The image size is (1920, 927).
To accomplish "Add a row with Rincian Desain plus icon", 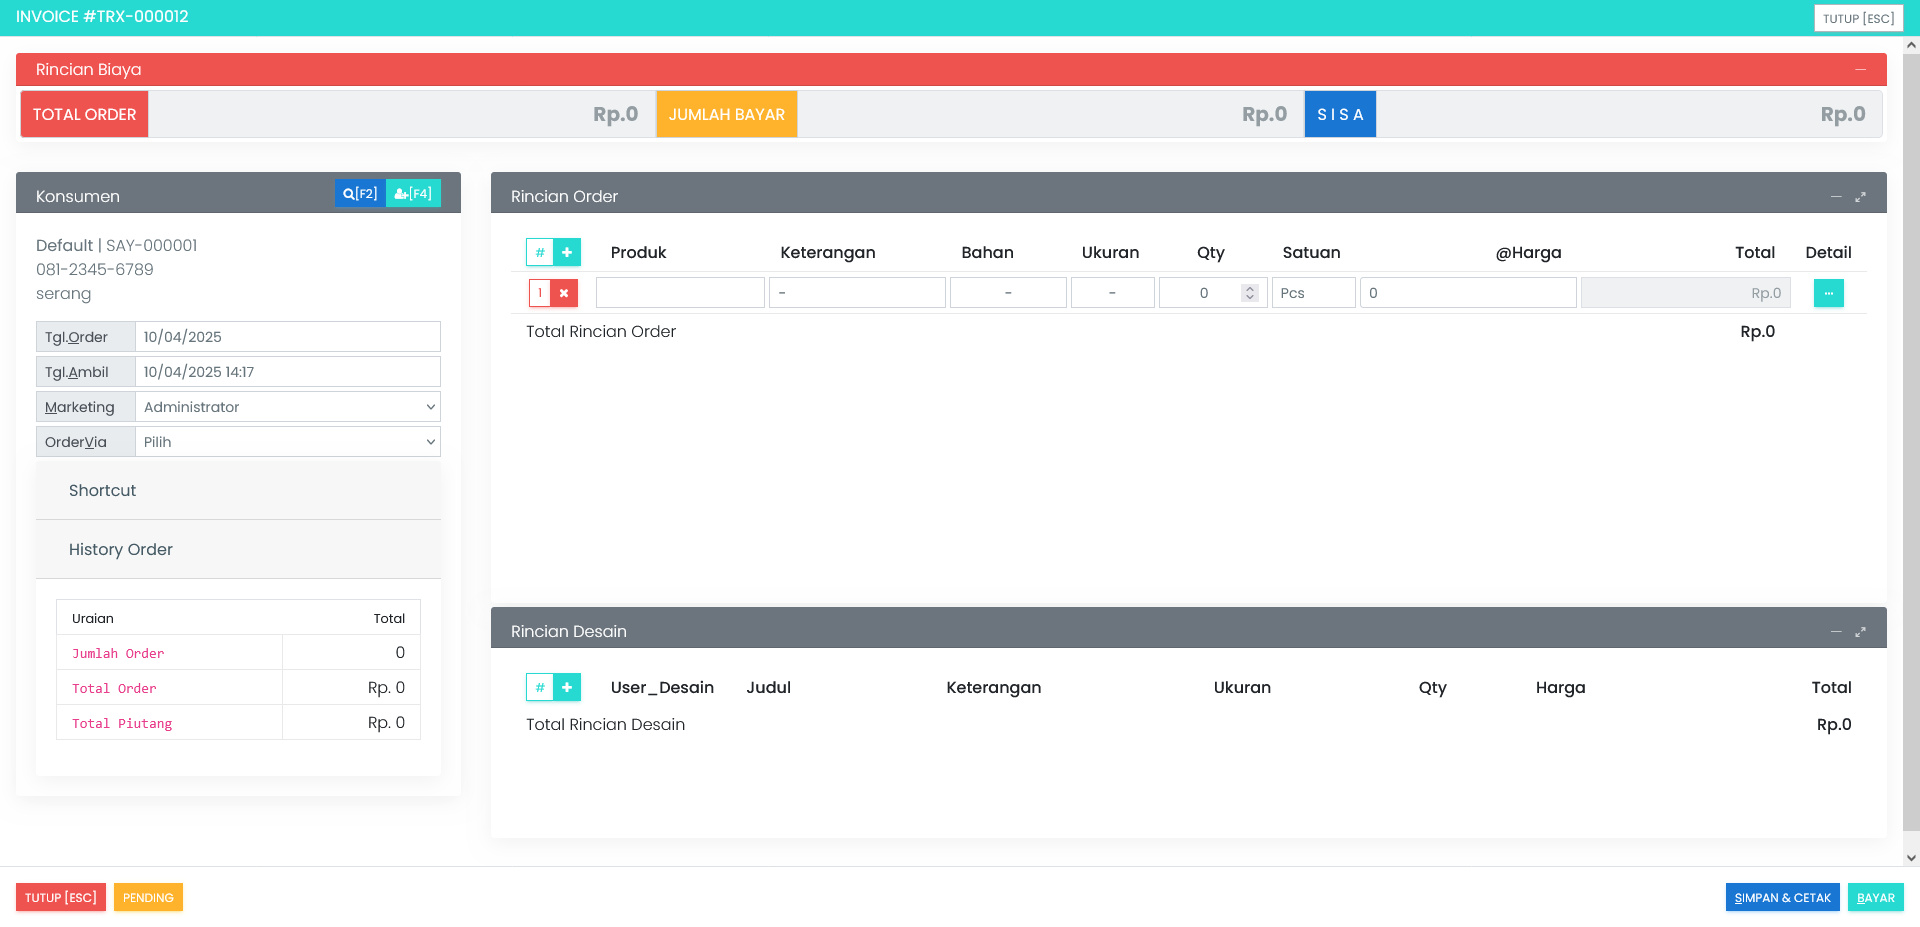I will coord(567,688).
